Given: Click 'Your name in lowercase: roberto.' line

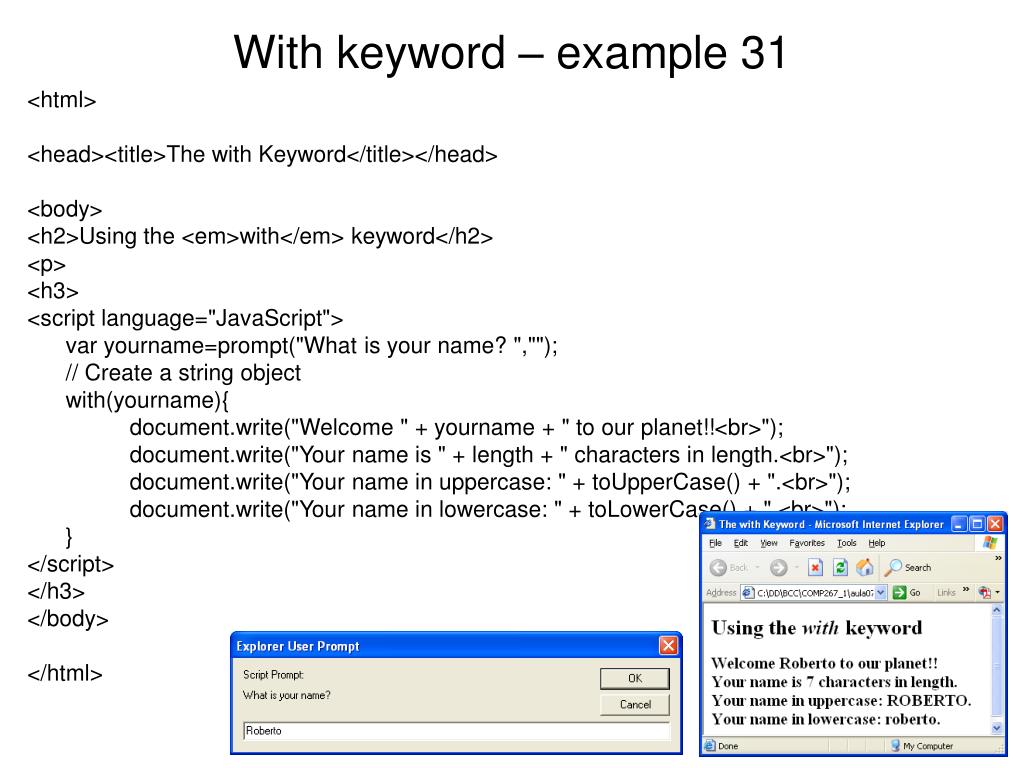Looking at the screenshot, I should point(825,720).
